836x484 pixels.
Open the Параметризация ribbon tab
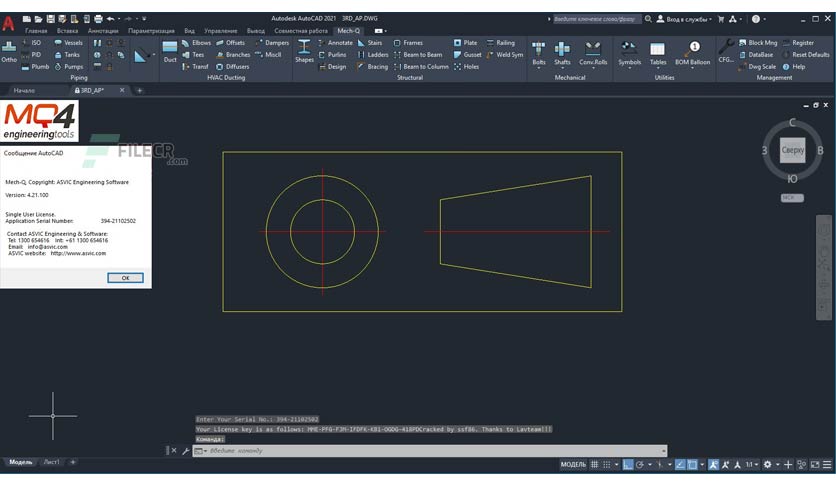(151, 31)
